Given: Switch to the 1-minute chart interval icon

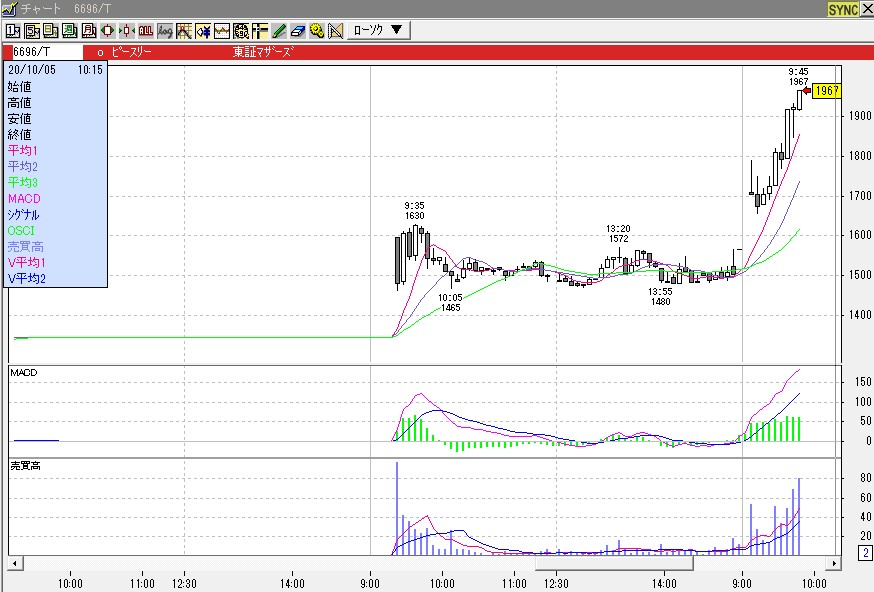Looking at the screenshot, I should pos(14,30).
